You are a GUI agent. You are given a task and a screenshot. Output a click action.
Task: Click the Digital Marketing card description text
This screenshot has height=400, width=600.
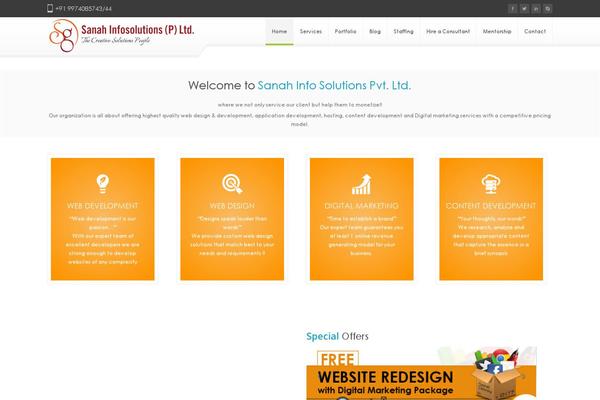[362, 236]
